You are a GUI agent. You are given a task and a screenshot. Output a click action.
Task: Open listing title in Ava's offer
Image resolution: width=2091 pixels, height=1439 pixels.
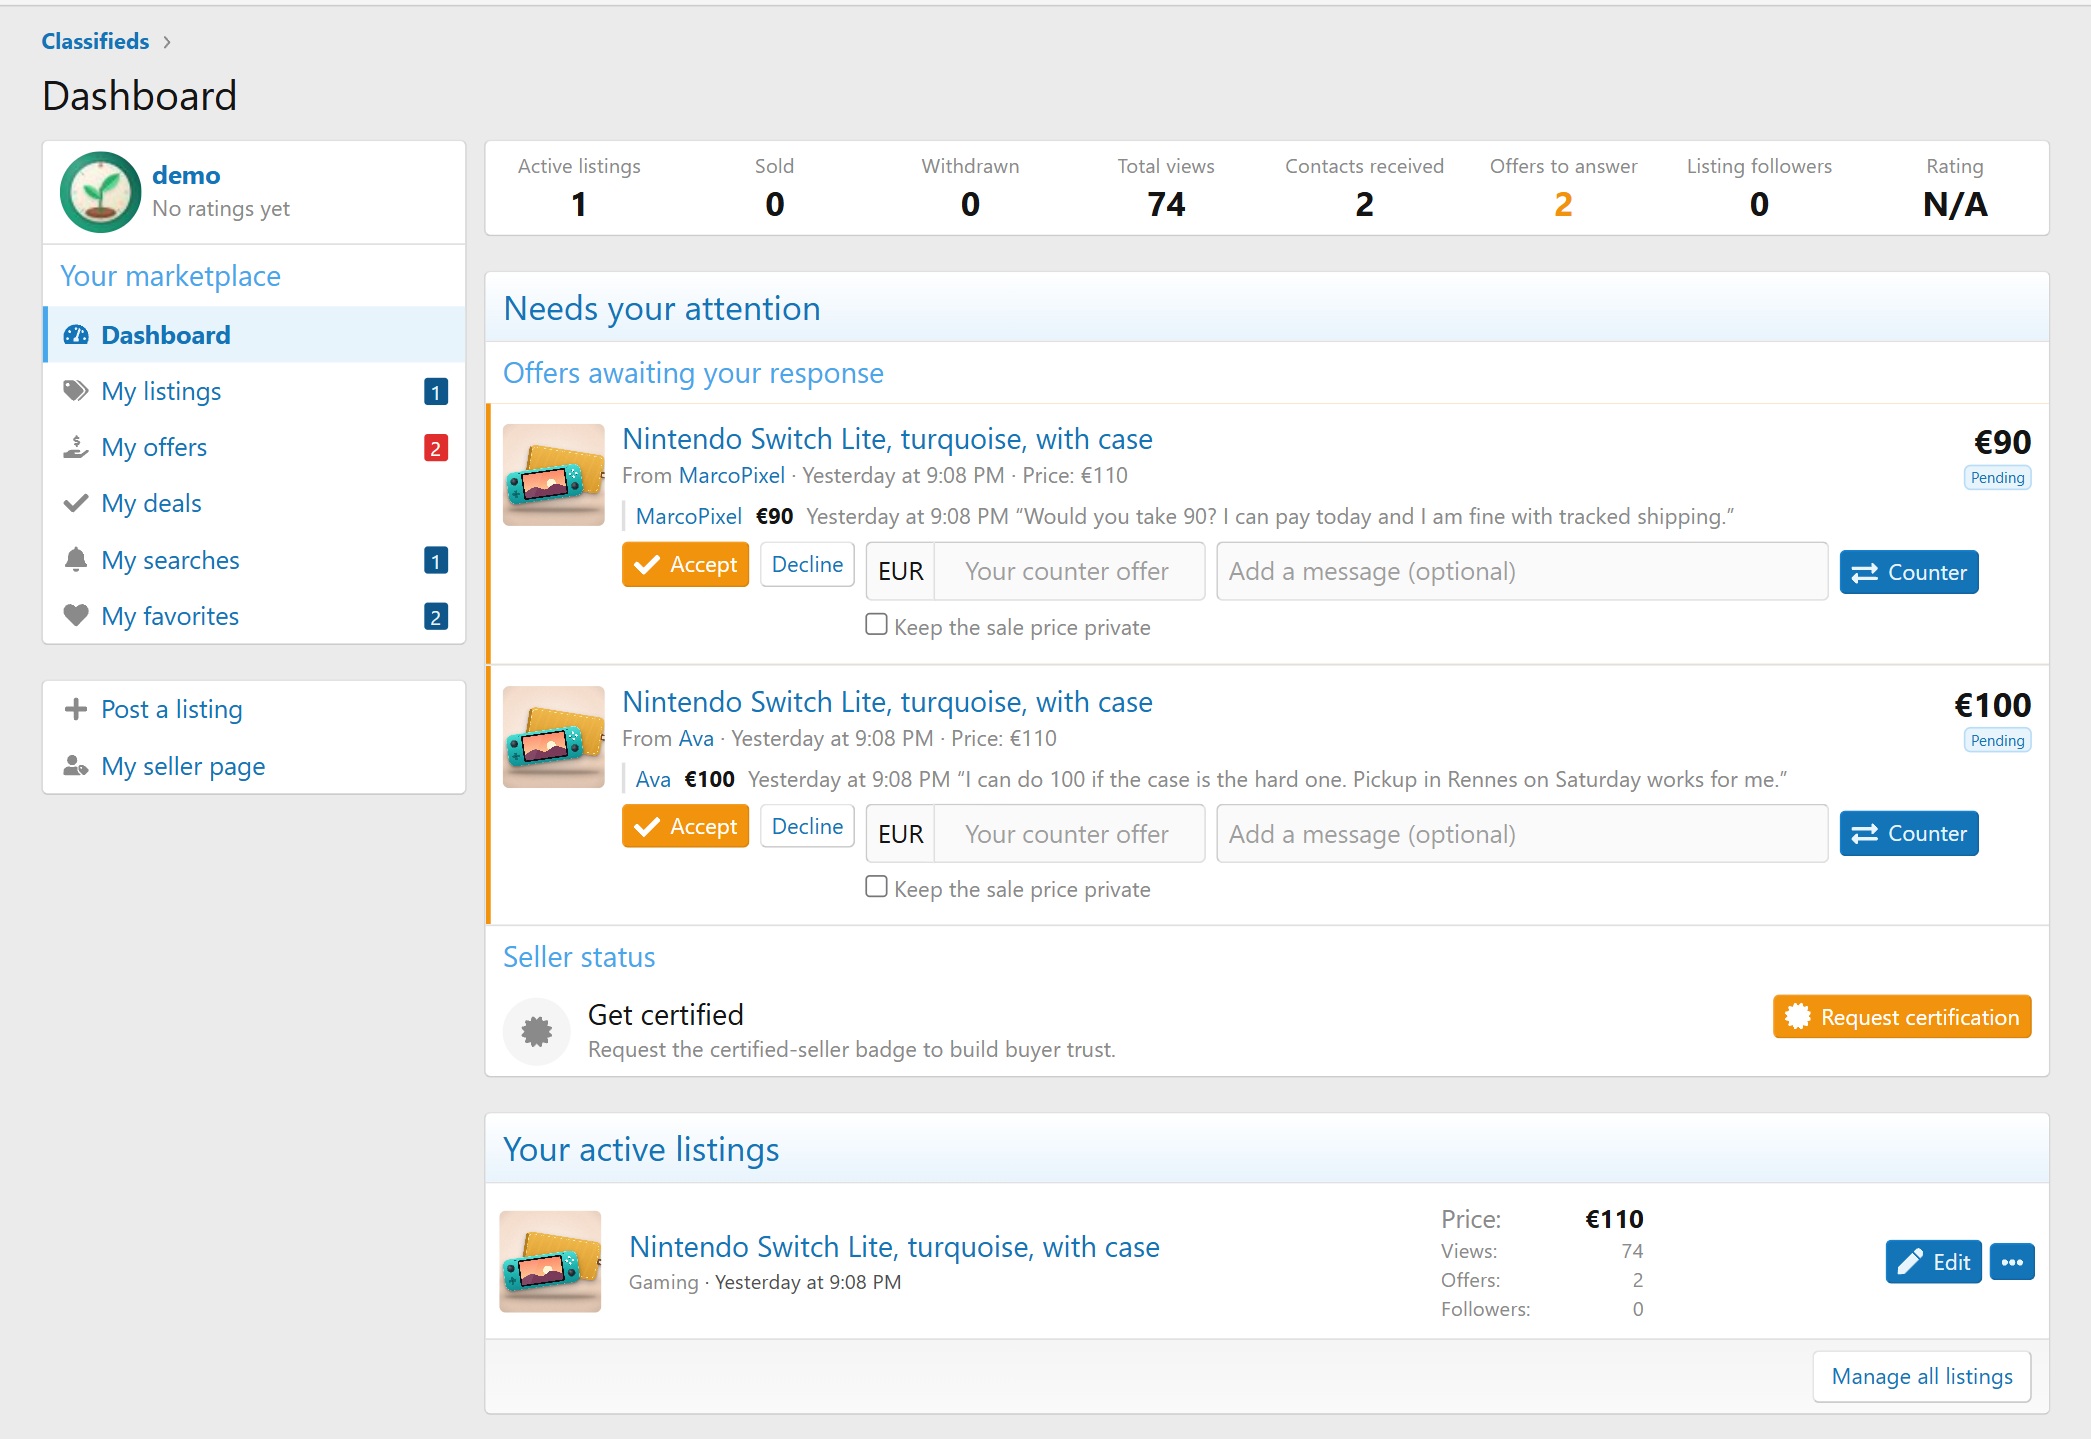point(887,702)
